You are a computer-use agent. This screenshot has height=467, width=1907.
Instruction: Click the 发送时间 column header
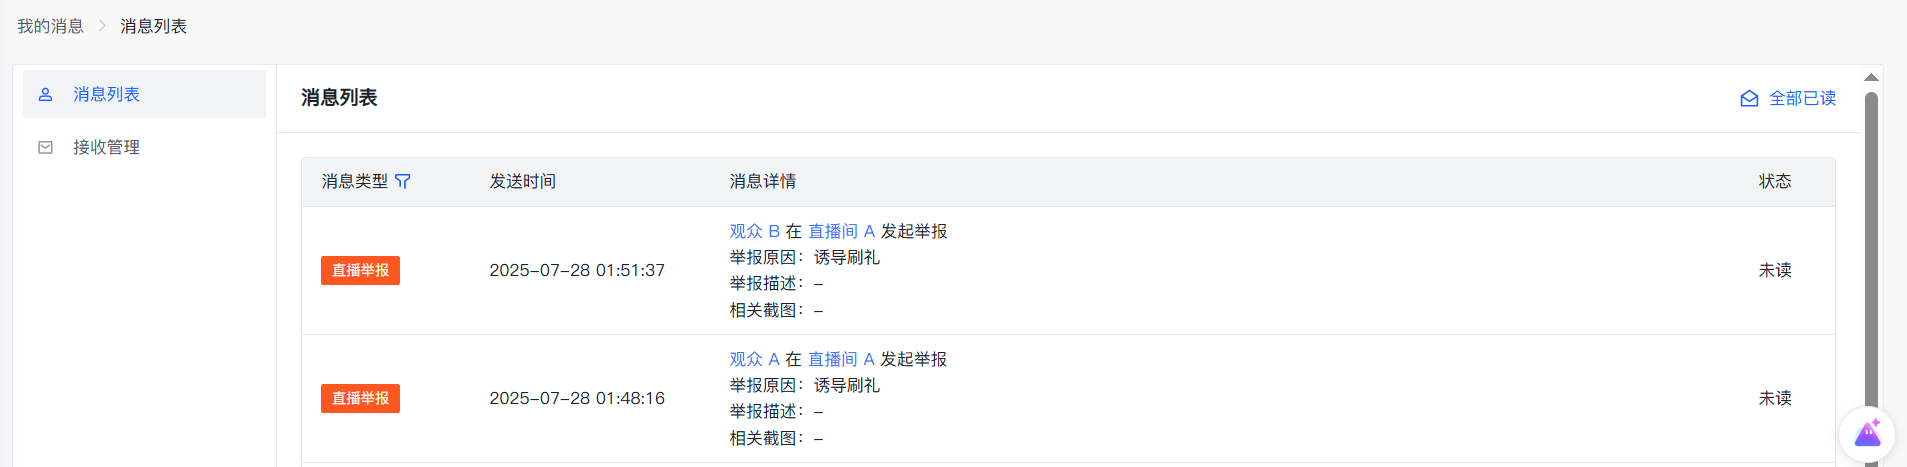coord(522,181)
